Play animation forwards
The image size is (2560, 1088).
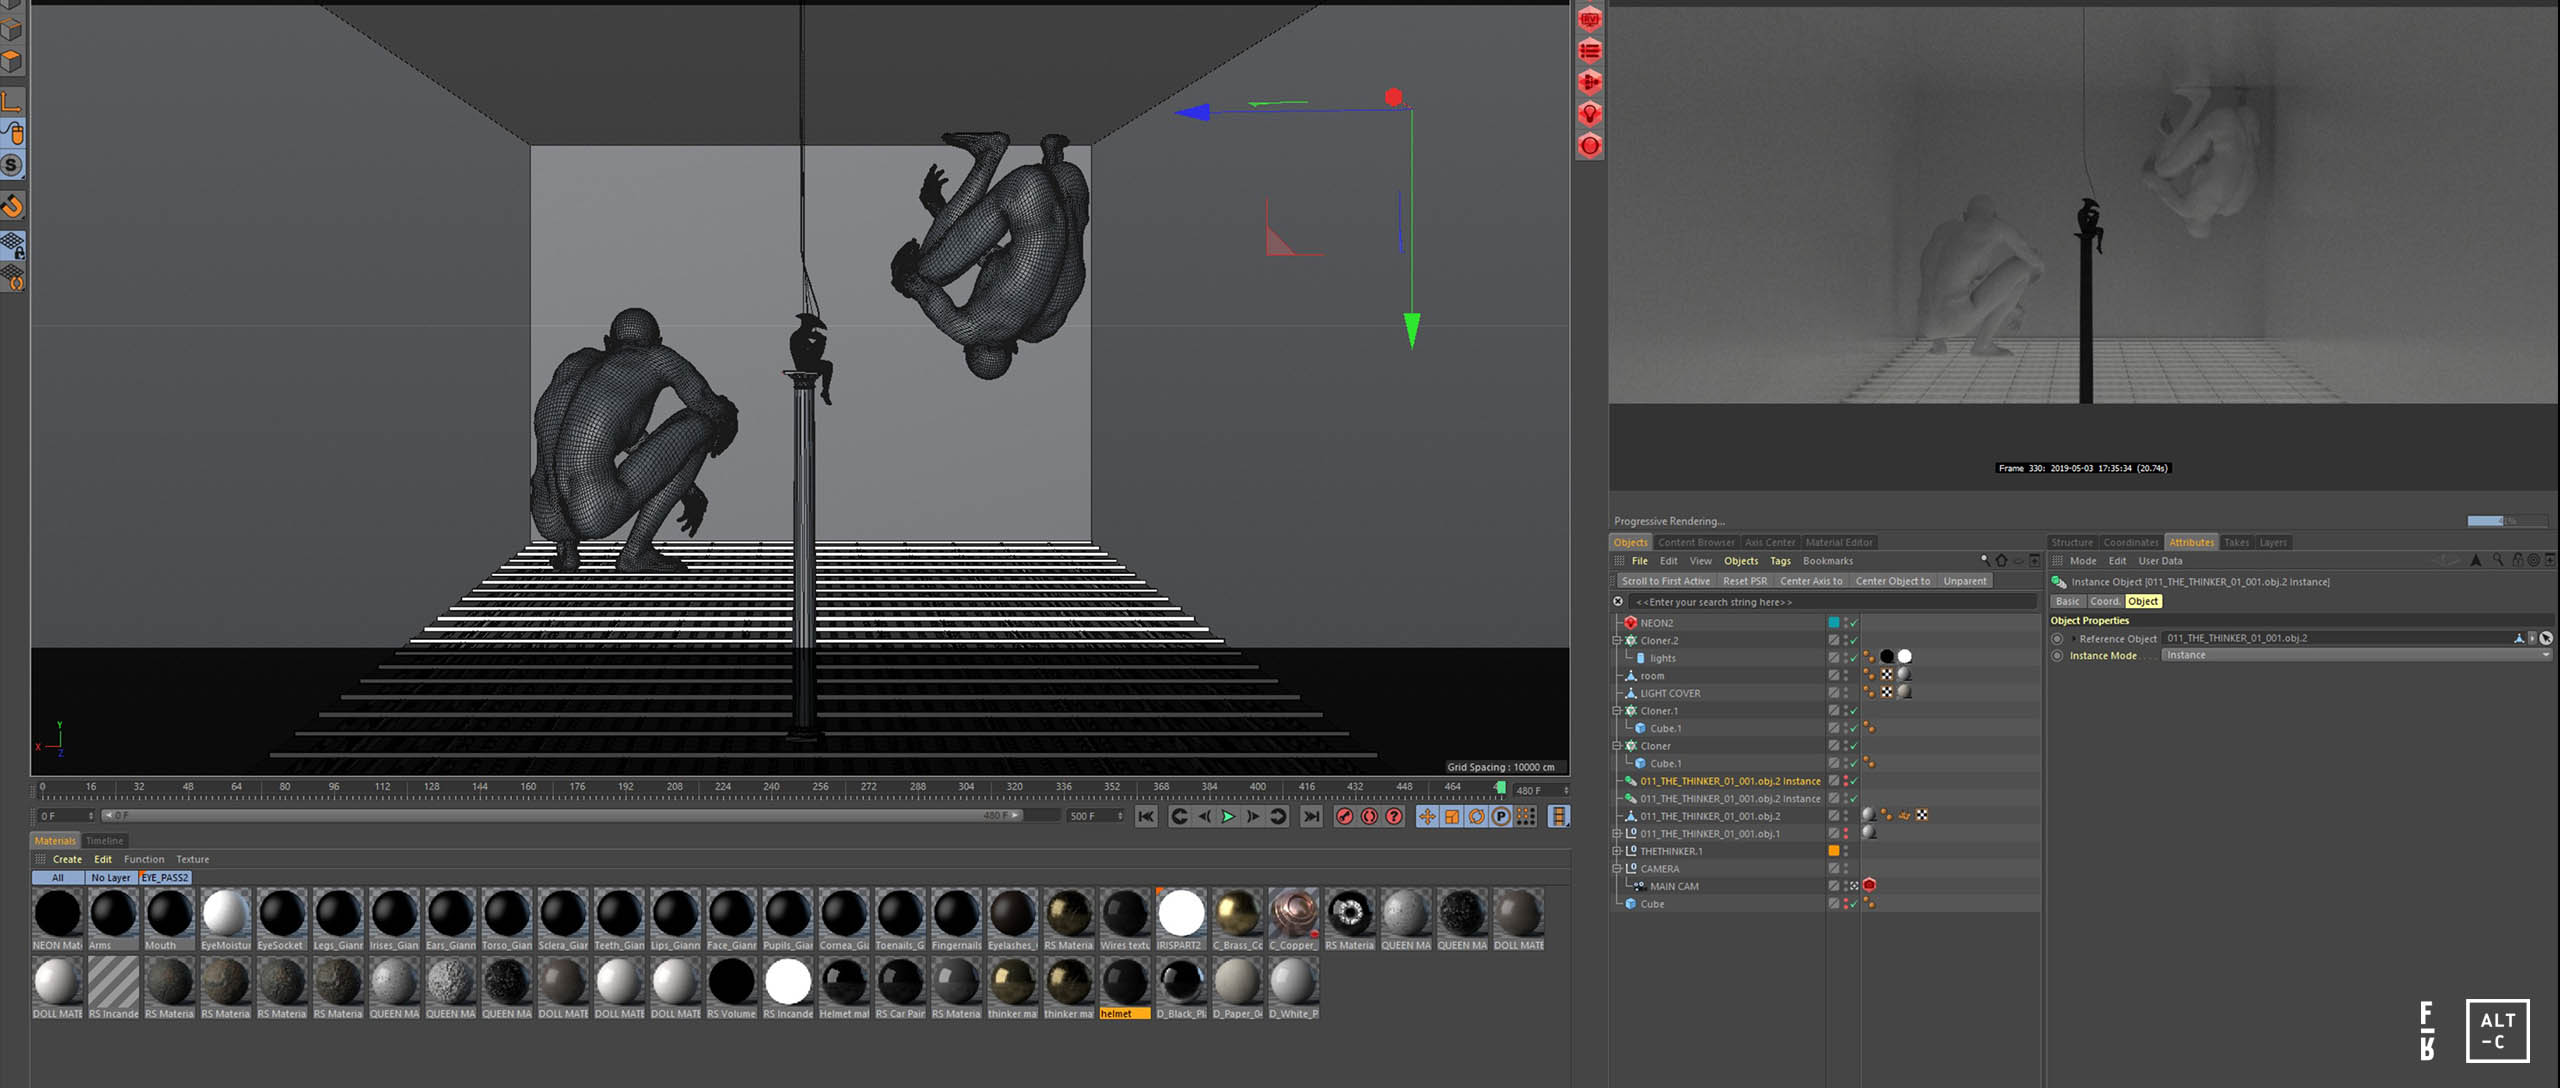pos(1228,817)
